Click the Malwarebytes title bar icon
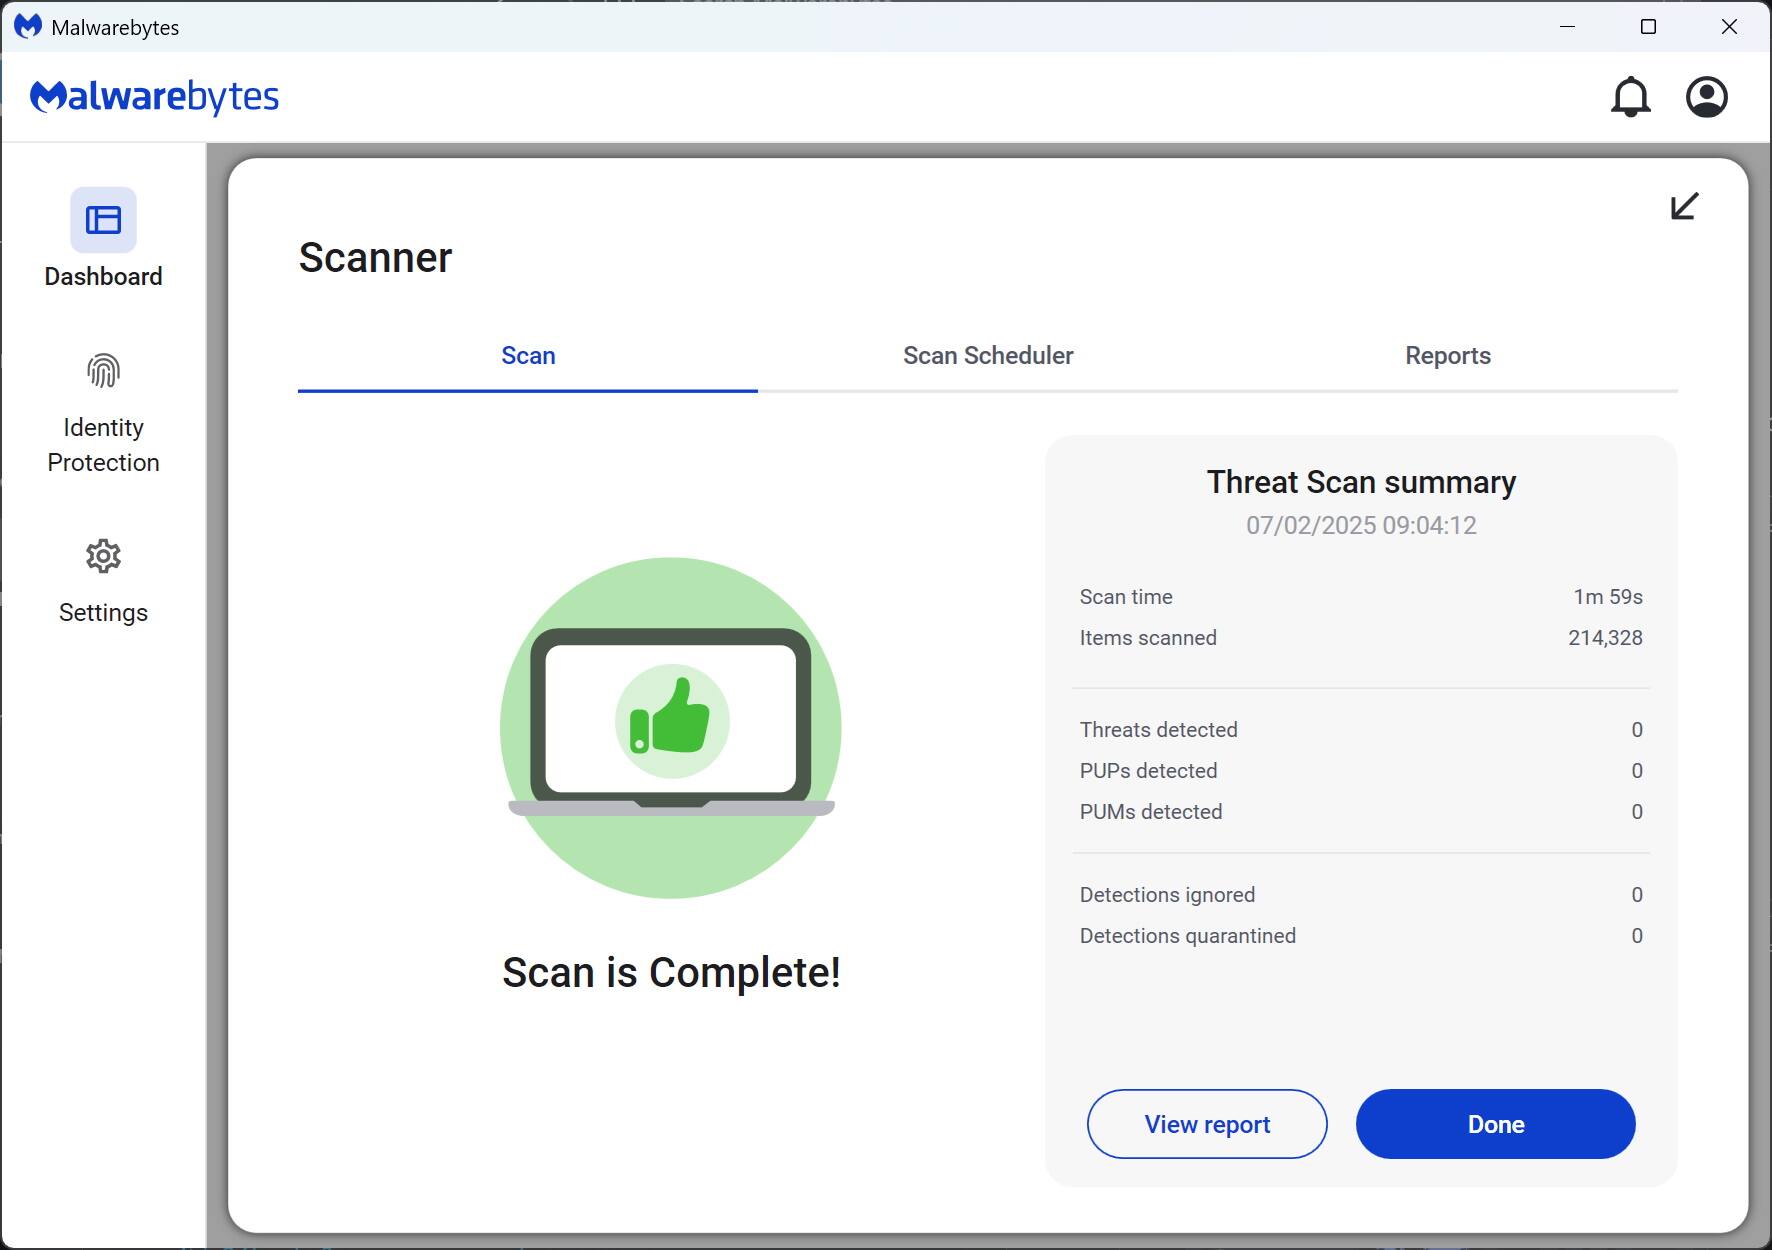Image resolution: width=1772 pixels, height=1250 pixels. 26,26
